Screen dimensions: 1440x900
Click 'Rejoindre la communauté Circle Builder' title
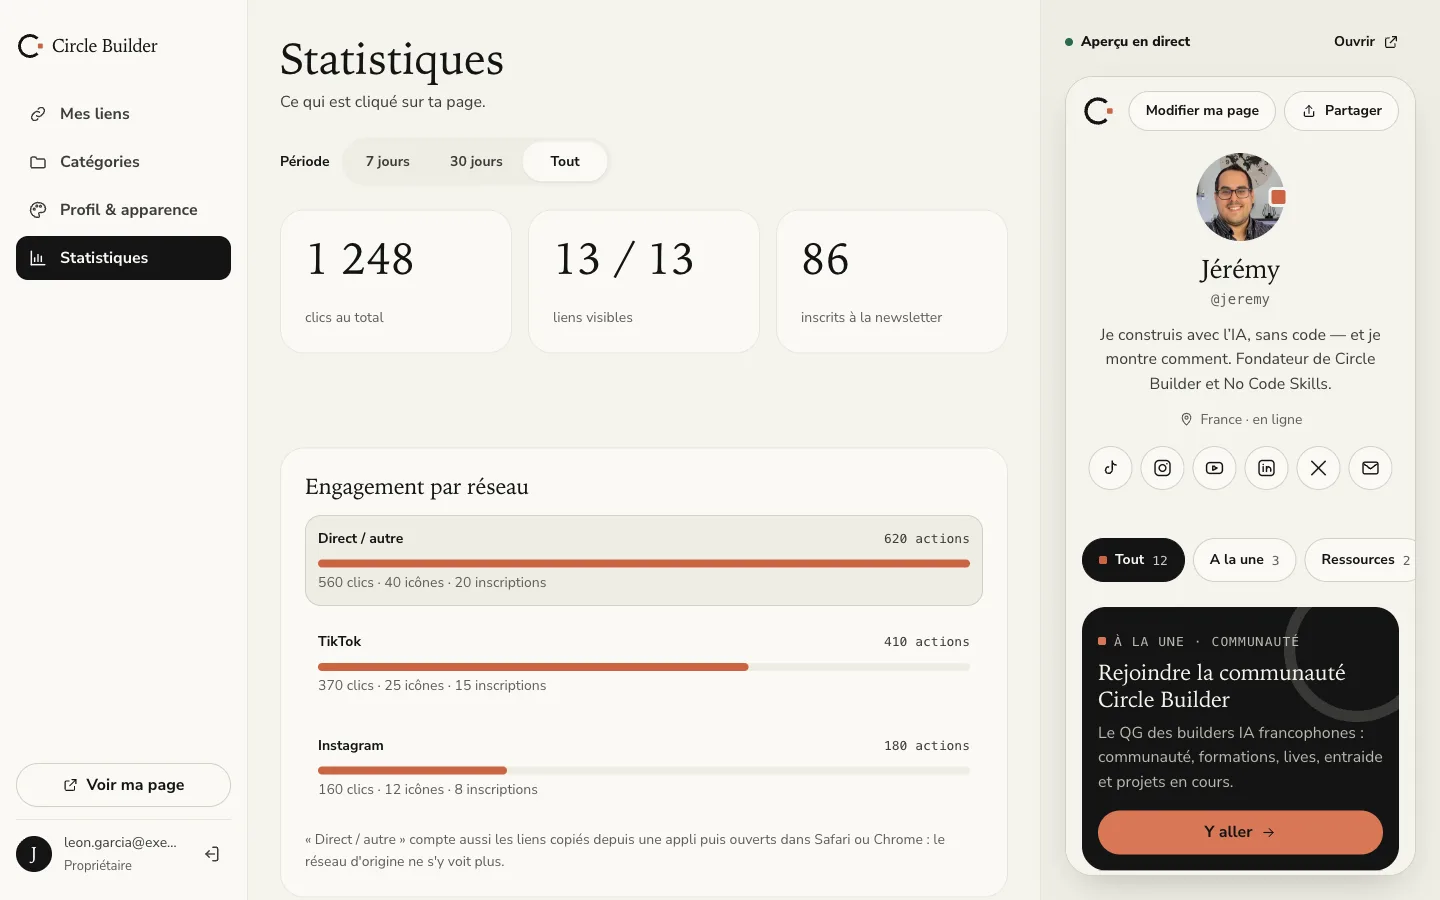(x=1222, y=686)
